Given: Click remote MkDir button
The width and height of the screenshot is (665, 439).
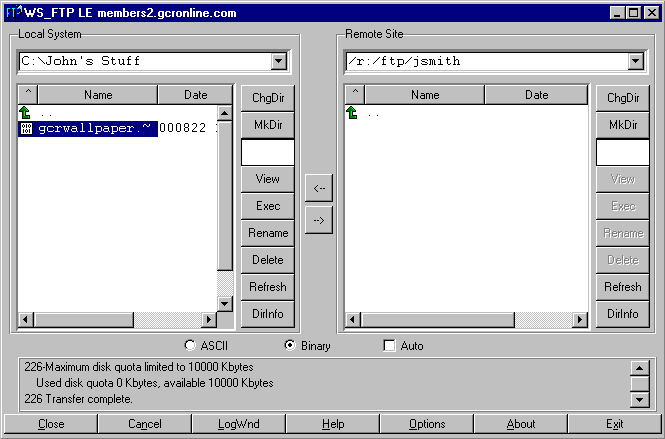Looking at the screenshot, I should coord(623,125).
